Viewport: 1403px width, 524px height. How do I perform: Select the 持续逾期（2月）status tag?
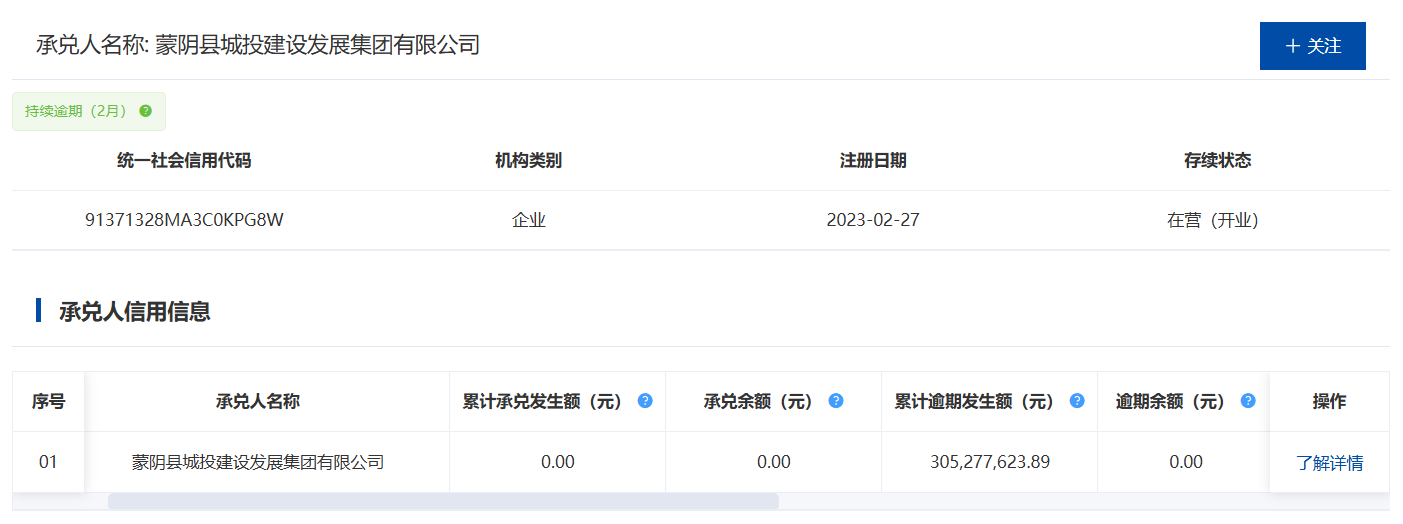pyautogui.click(x=76, y=111)
